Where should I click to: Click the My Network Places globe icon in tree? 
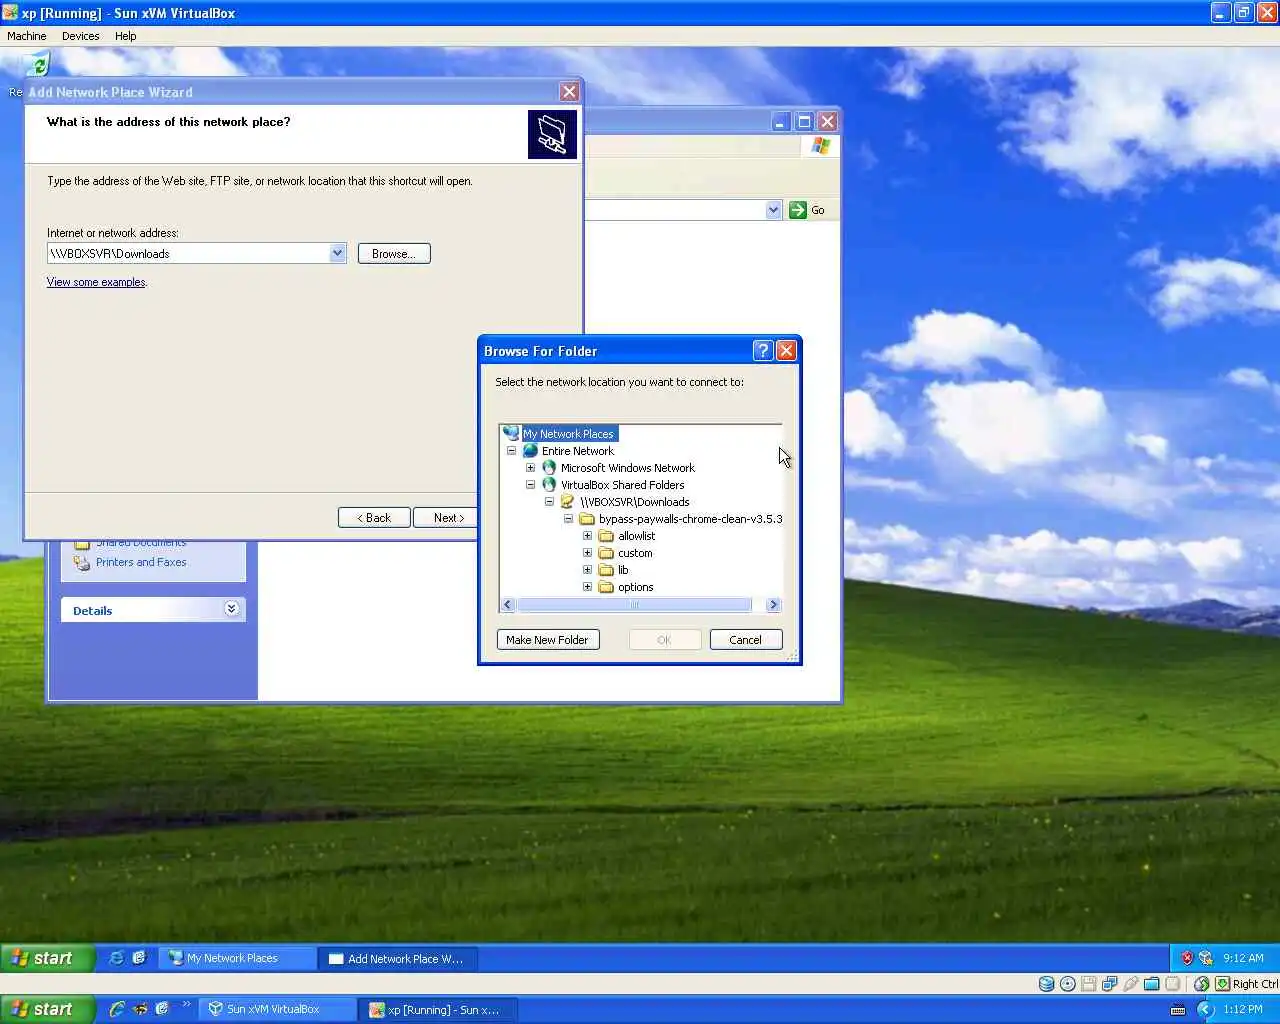tap(511, 433)
